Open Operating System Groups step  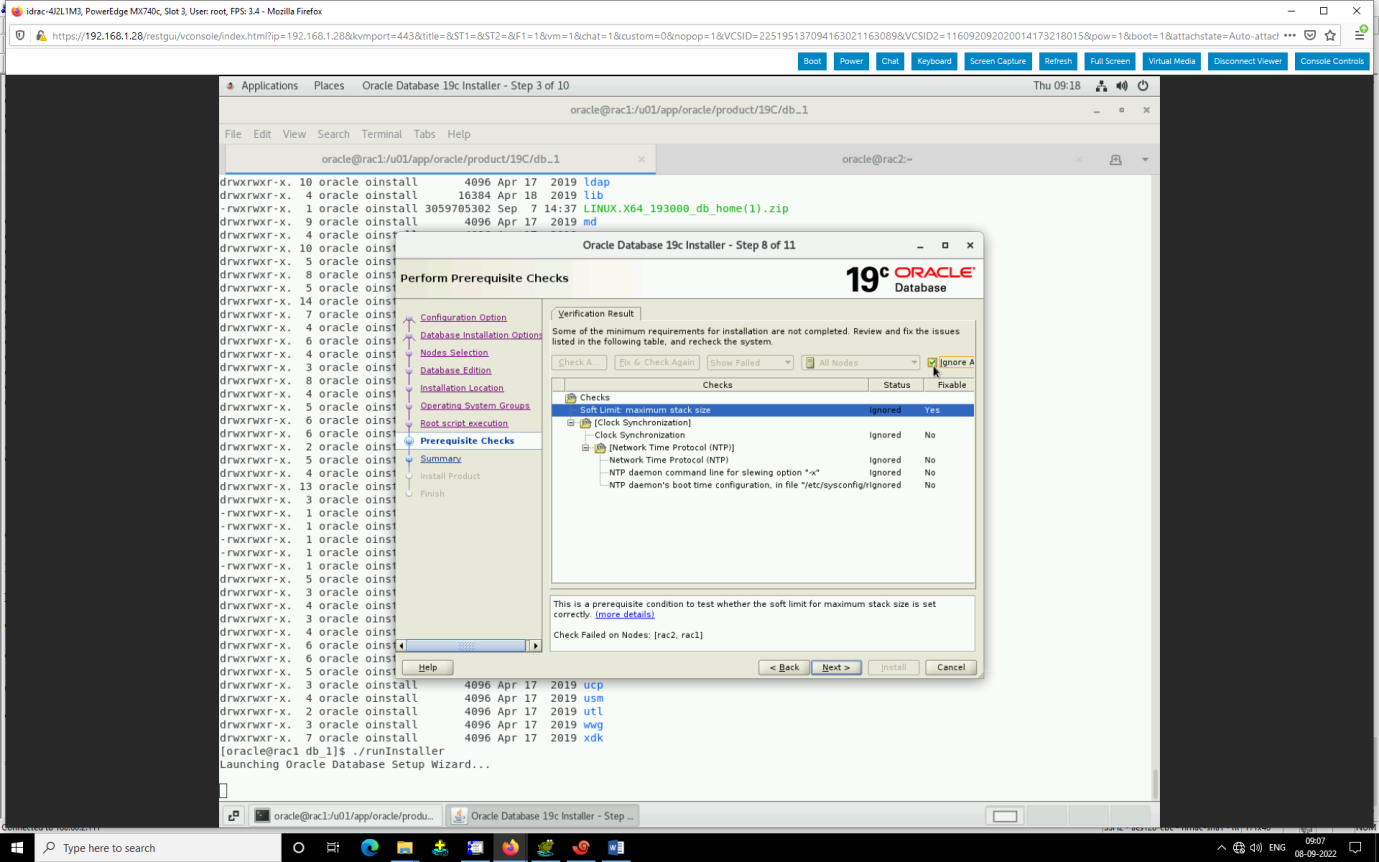pyautogui.click(x=475, y=405)
